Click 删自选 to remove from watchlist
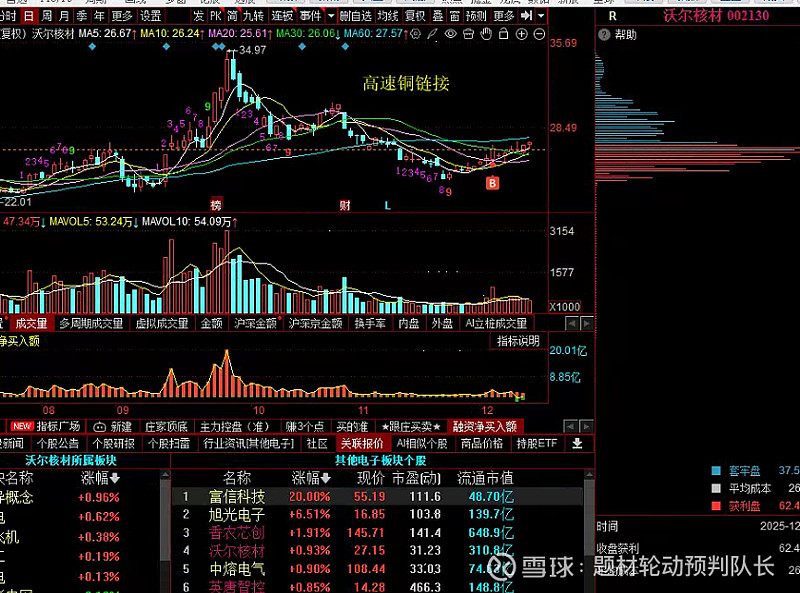800x593 pixels. tap(356, 16)
